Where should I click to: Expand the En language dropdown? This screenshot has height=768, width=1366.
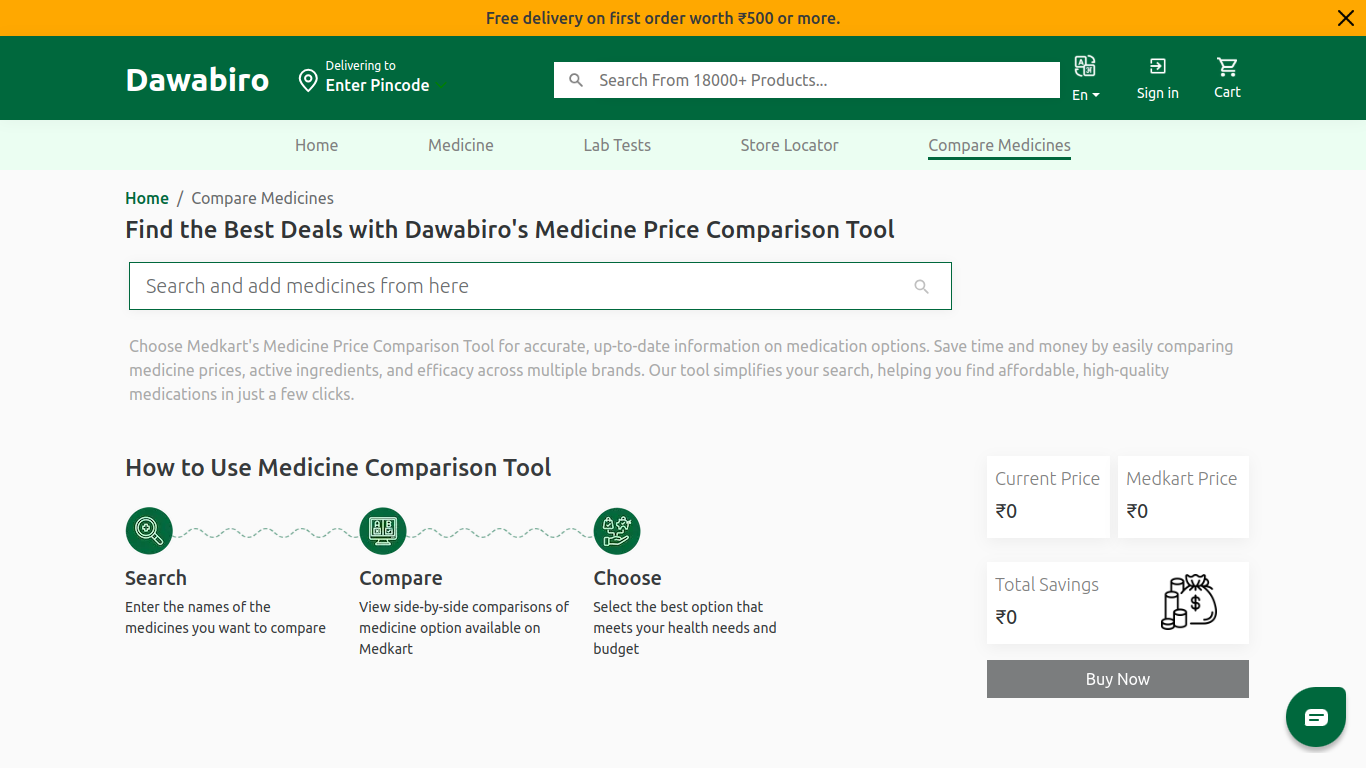(1086, 95)
